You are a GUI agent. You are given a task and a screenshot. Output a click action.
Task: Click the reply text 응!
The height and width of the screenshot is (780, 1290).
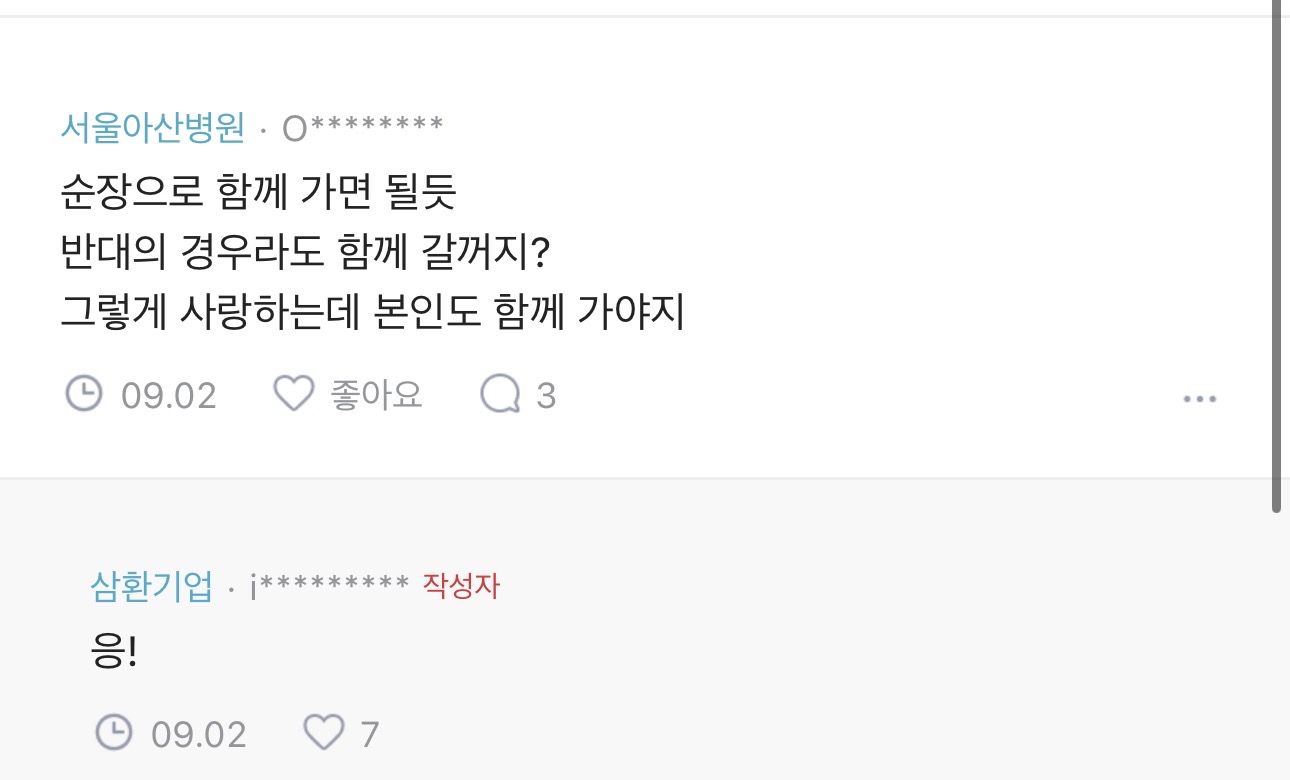(x=113, y=654)
